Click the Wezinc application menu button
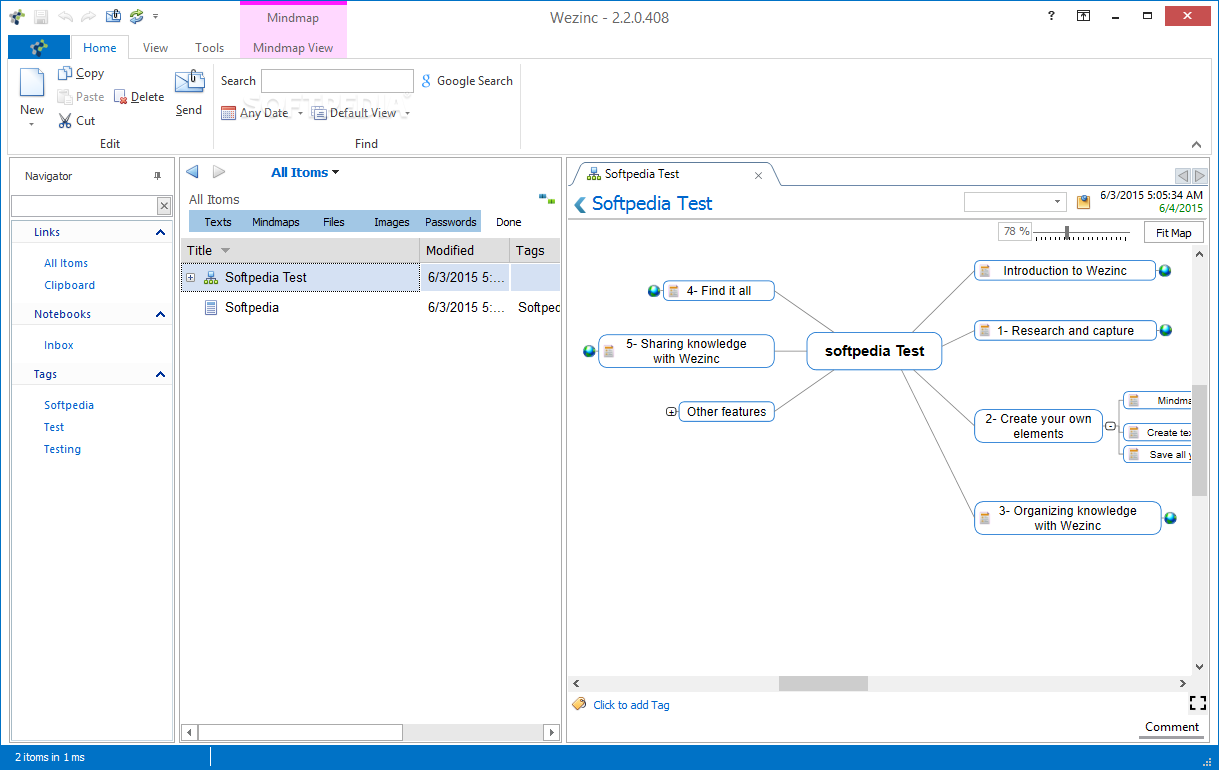1219x770 pixels. click(x=38, y=47)
